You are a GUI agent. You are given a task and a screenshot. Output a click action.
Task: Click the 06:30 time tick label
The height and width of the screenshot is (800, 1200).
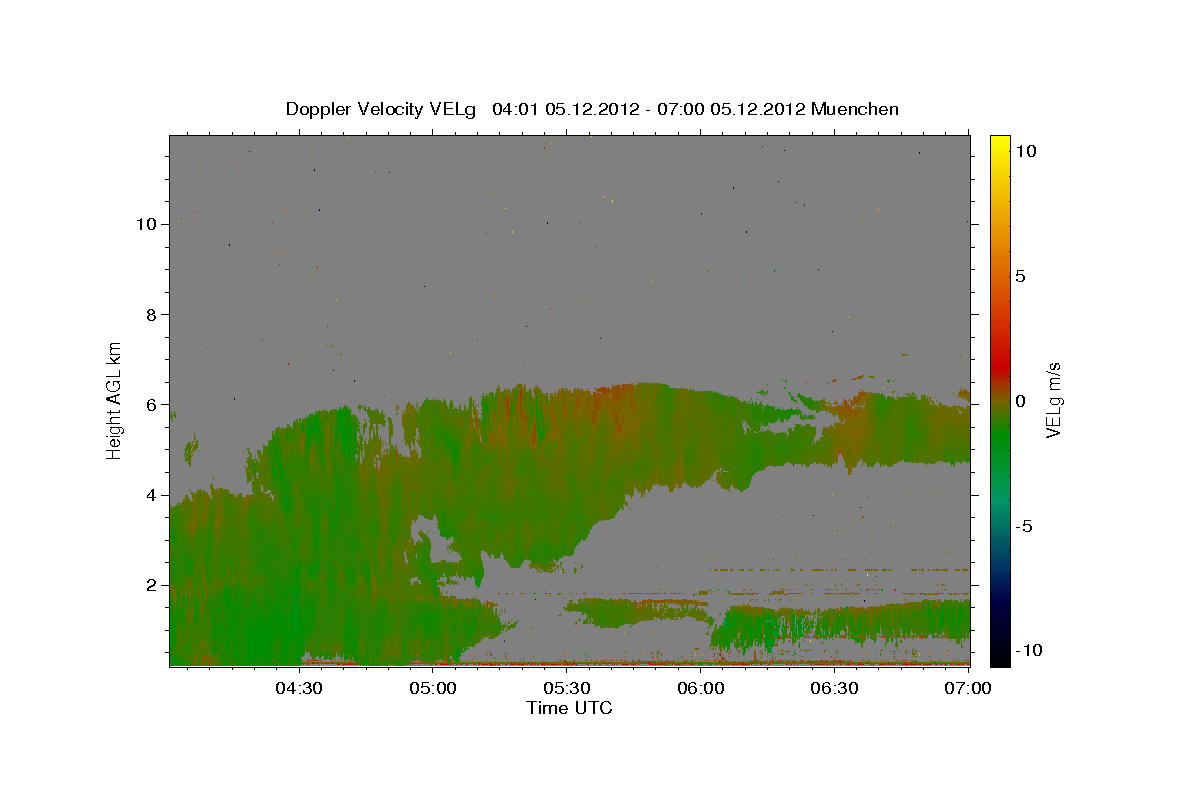click(835, 688)
